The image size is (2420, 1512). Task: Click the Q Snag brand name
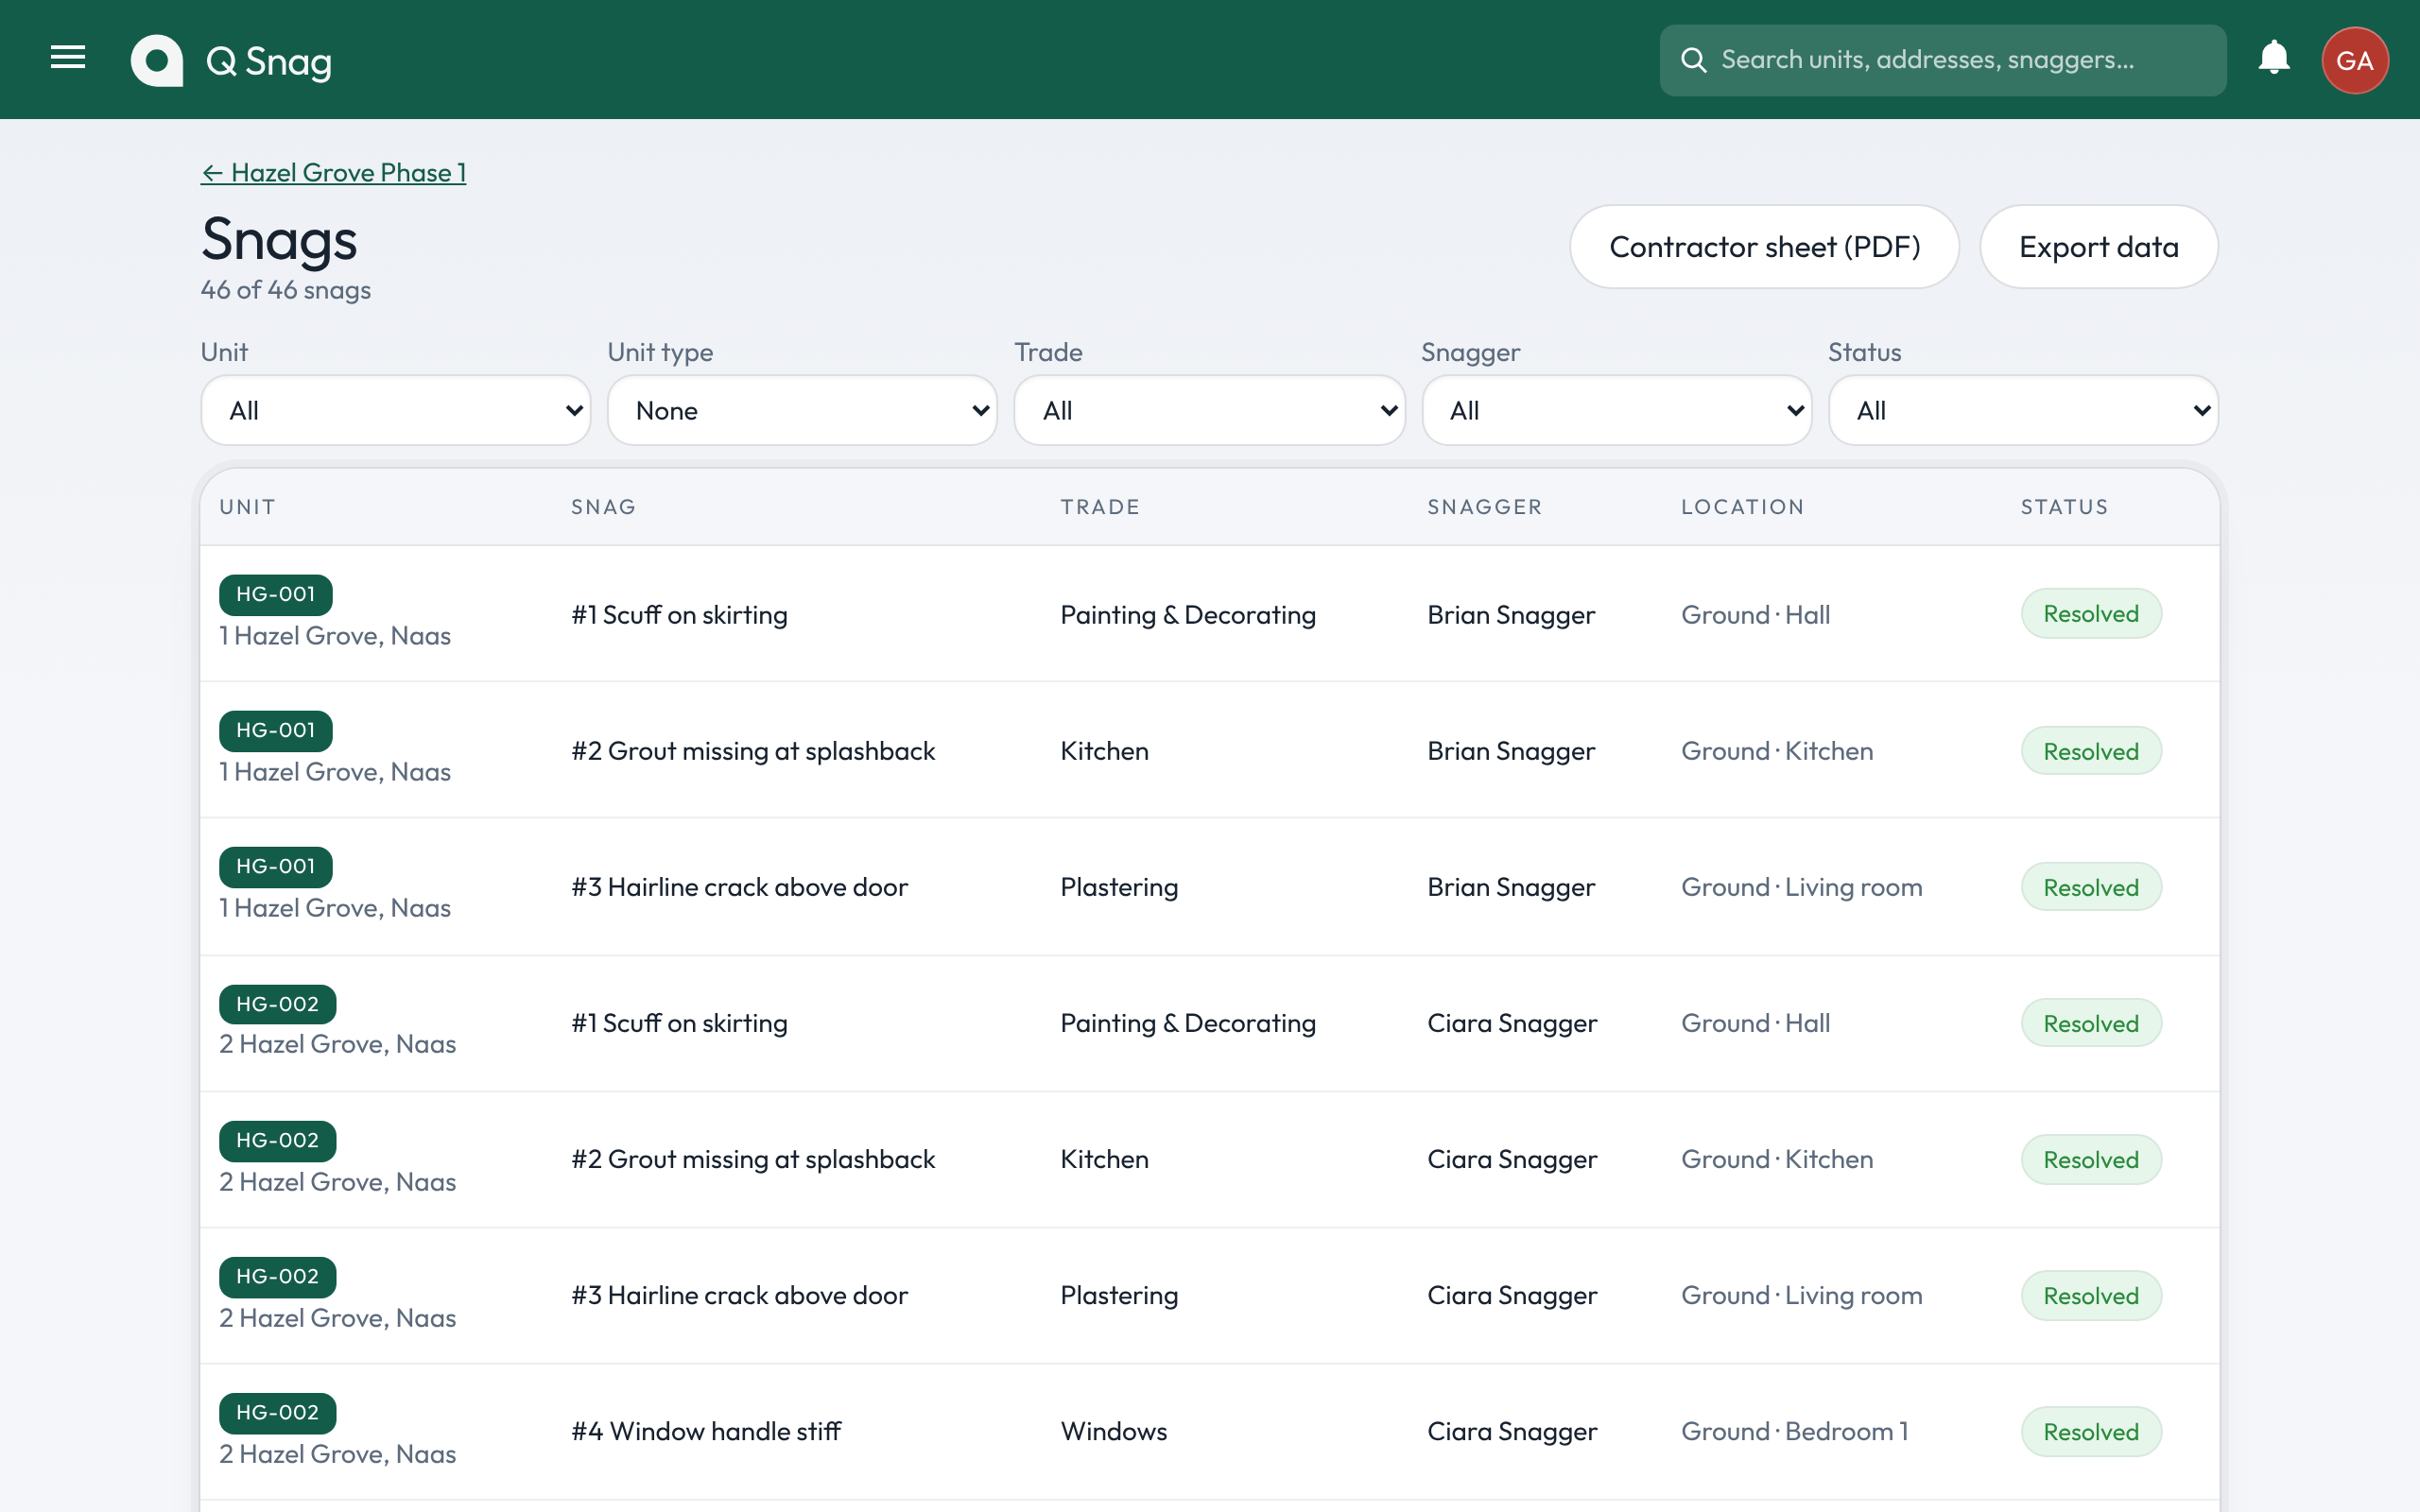click(268, 61)
